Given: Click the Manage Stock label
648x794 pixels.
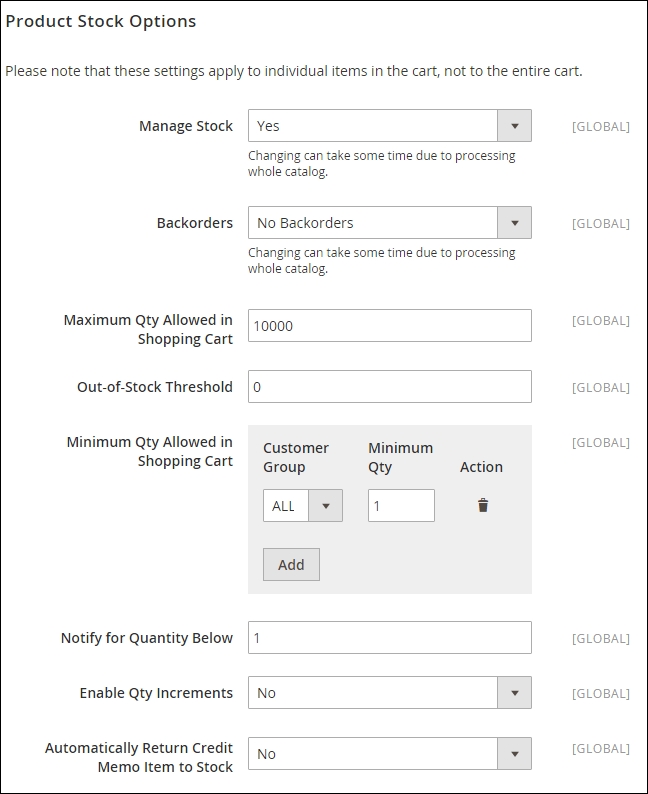Looking at the screenshot, I should point(186,126).
